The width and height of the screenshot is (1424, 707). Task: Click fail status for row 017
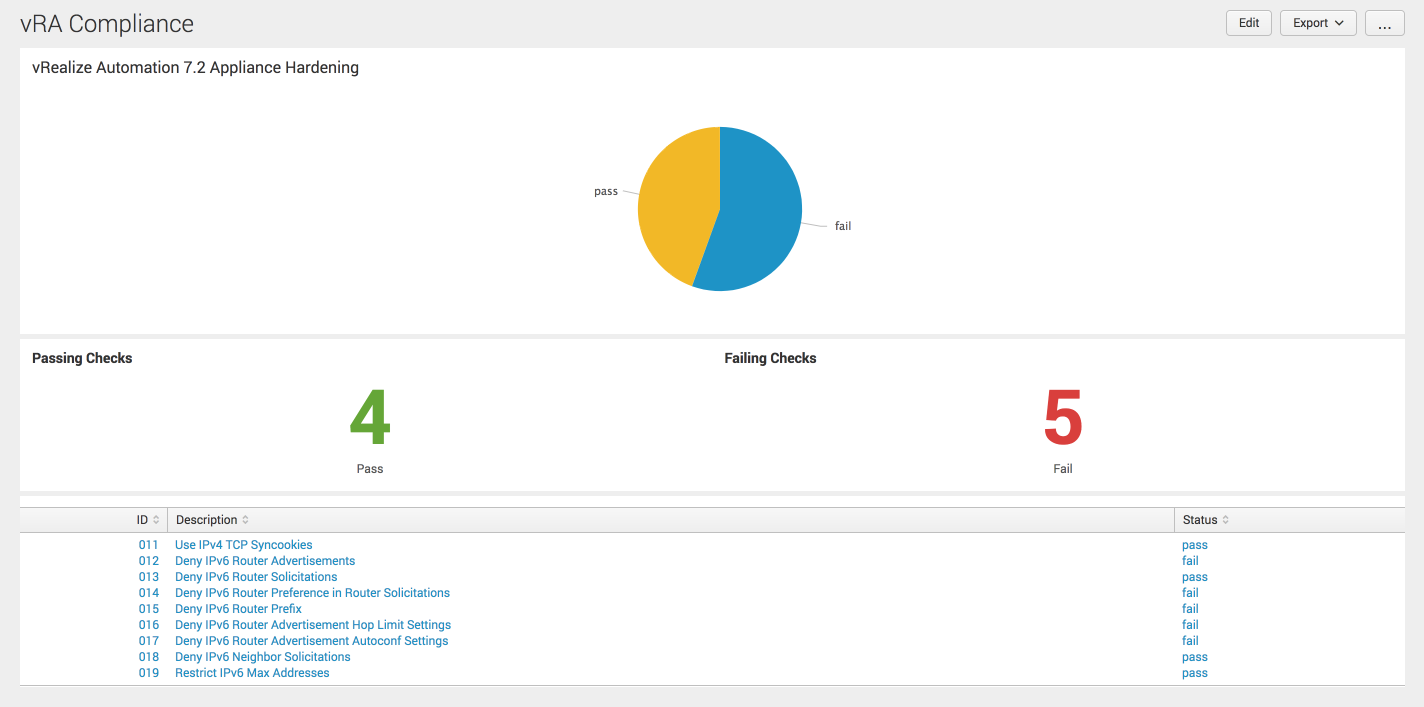(1190, 641)
